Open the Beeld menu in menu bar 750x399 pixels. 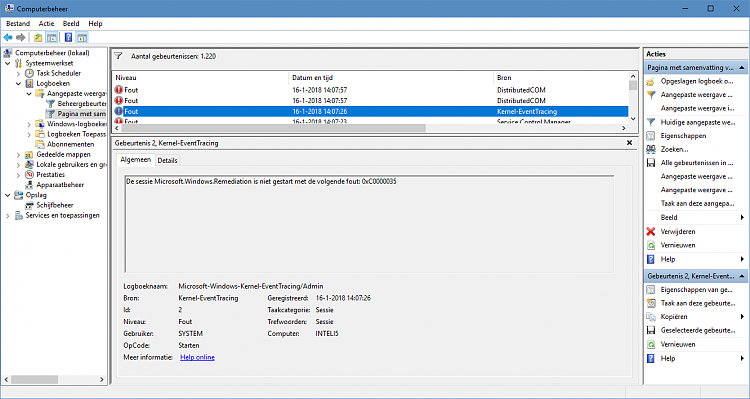71,23
